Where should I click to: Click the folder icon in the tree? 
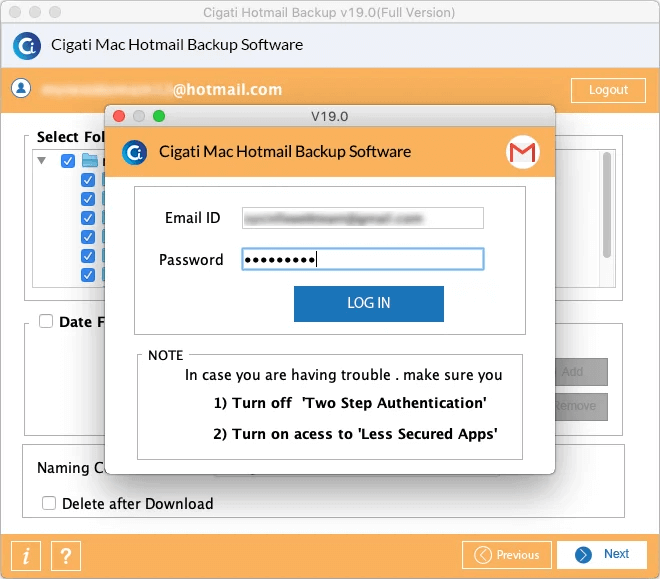pyautogui.click(x=90, y=160)
